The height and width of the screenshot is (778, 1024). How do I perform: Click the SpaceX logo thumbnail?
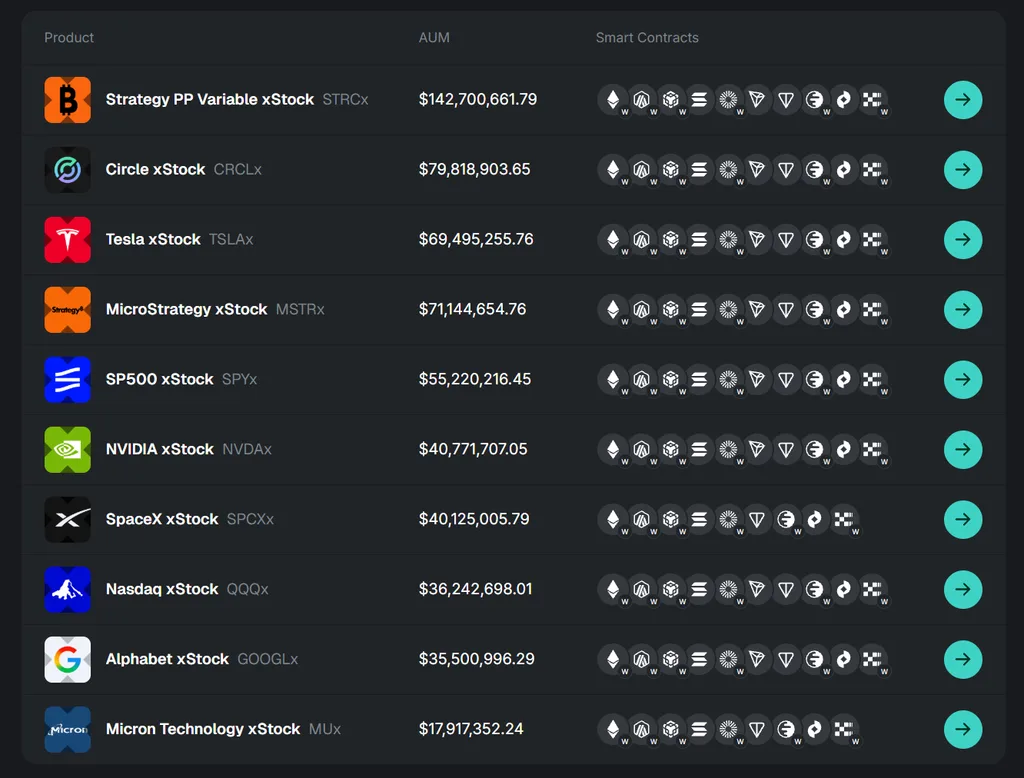pos(67,519)
